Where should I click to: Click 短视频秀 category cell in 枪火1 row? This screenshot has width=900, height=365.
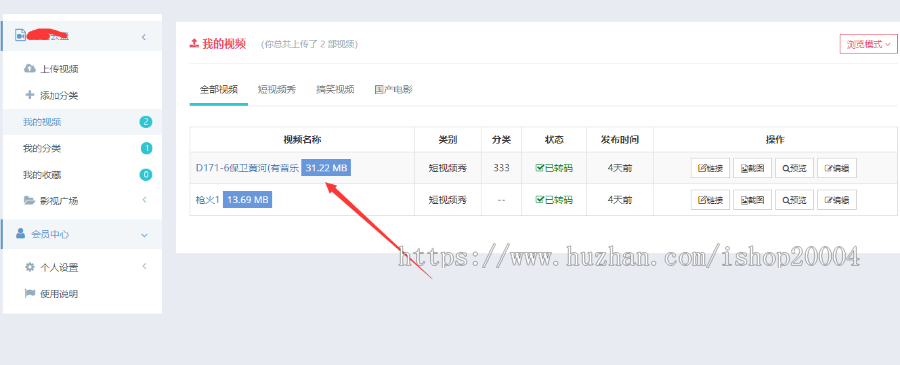point(448,200)
